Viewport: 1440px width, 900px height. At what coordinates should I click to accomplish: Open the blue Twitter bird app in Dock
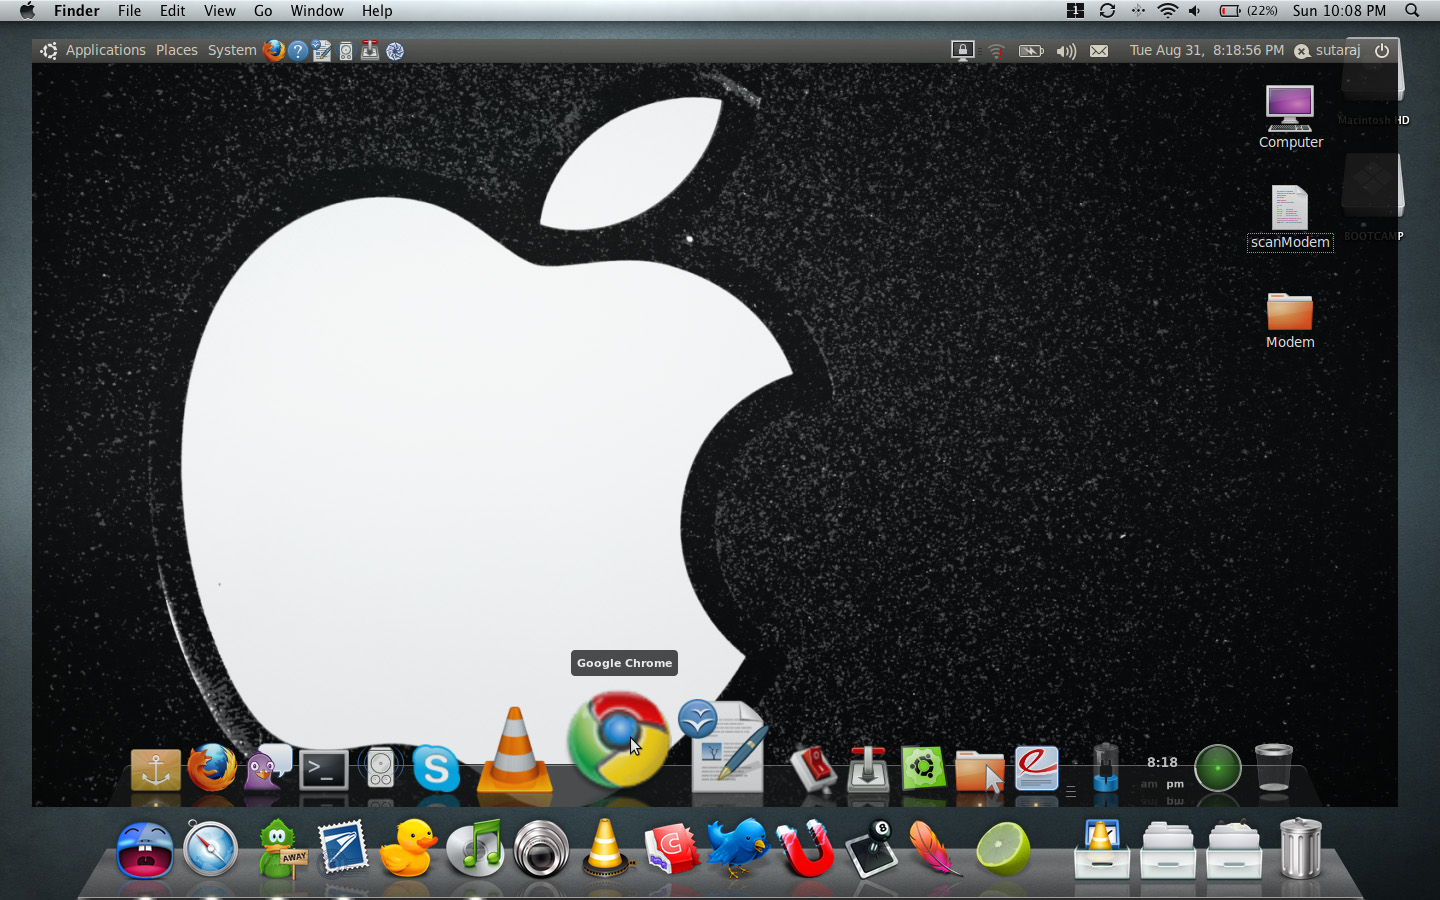(737, 848)
